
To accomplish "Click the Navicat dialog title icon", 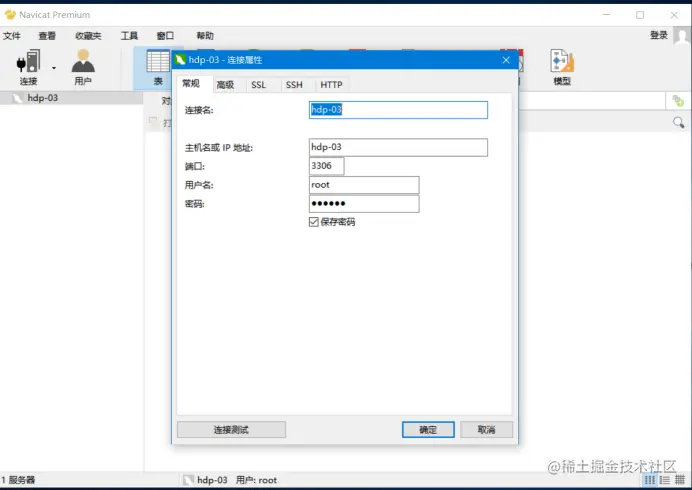I will [180, 60].
